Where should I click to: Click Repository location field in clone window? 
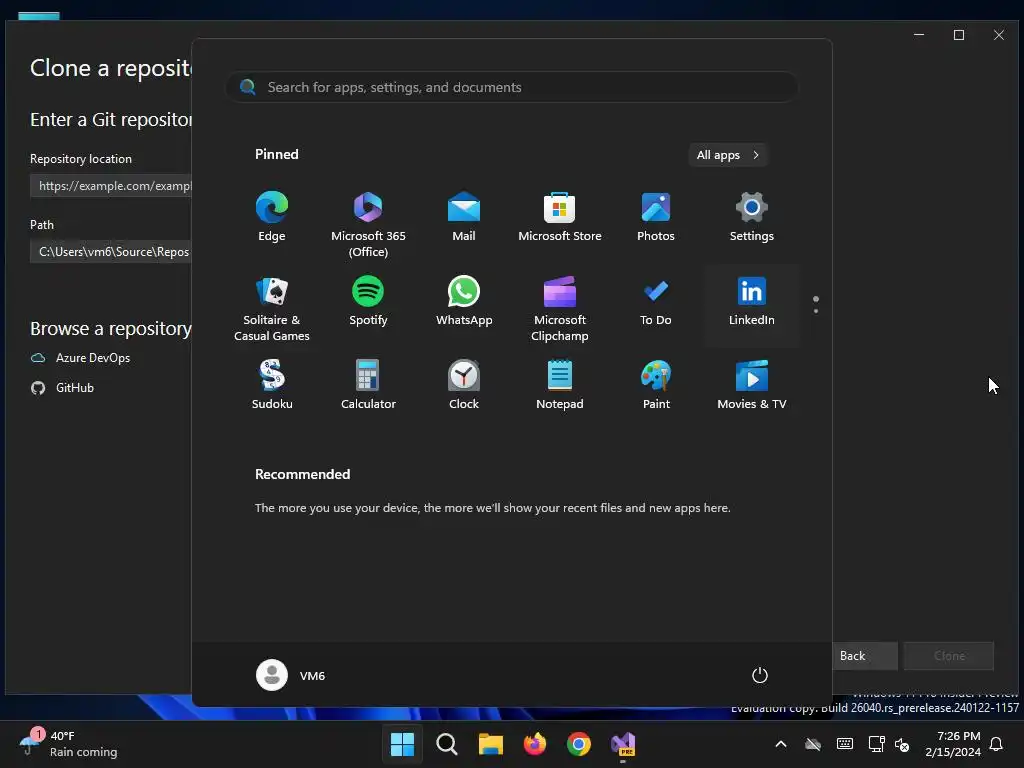pos(111,185)
